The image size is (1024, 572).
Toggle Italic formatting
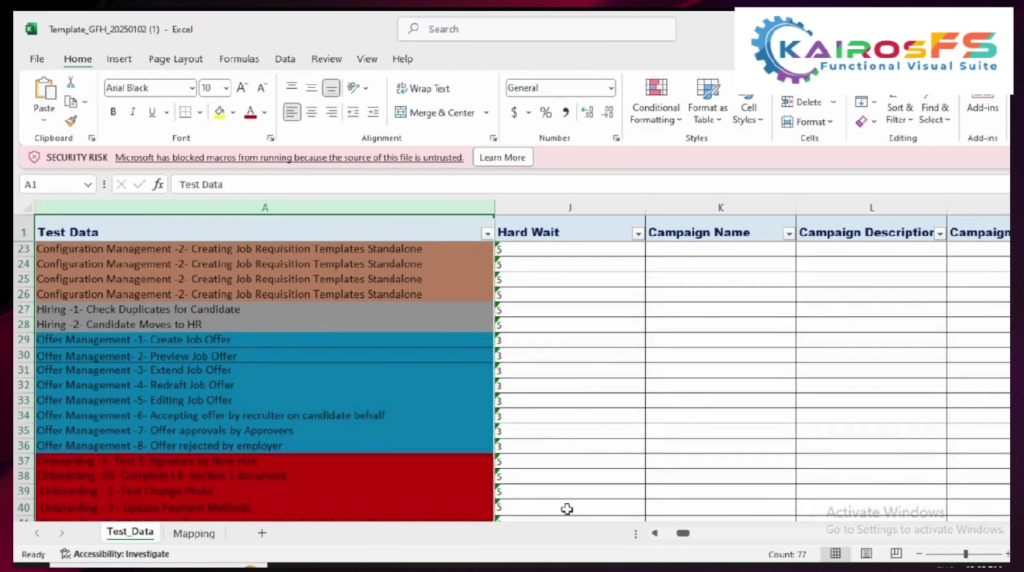[133, 113]
